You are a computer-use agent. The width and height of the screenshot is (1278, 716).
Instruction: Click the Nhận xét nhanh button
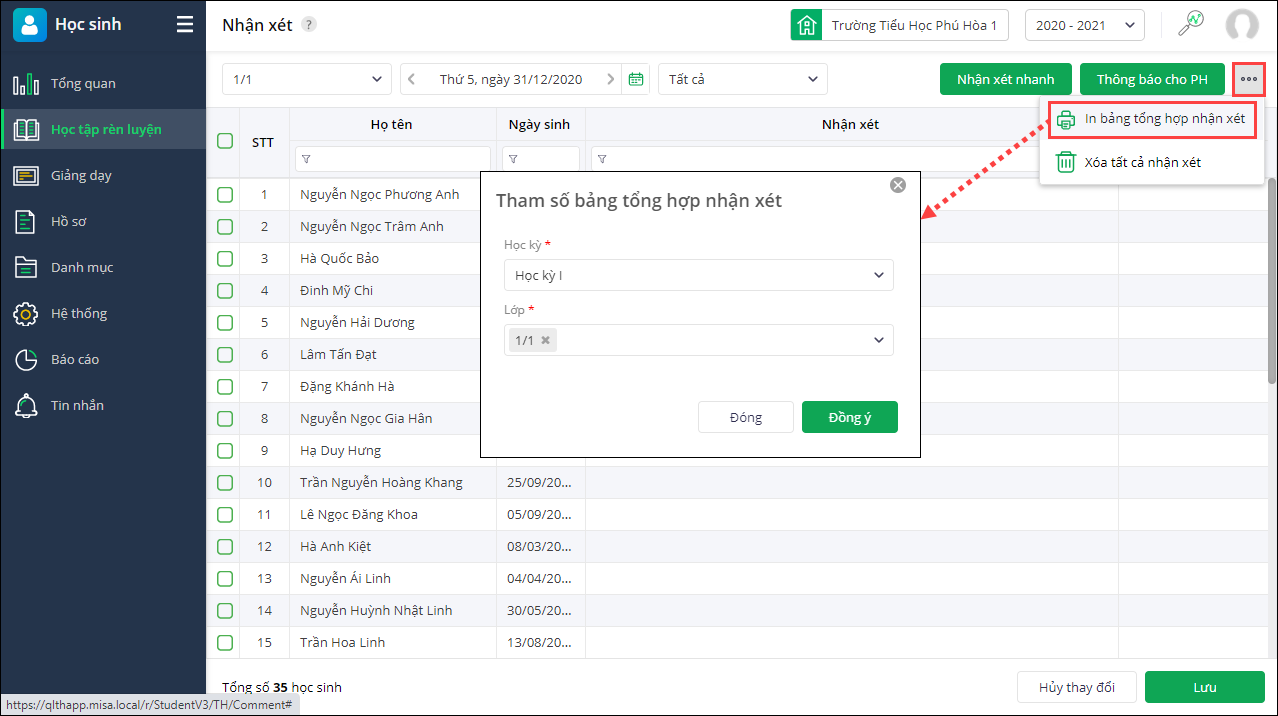tap(1005, 79)
